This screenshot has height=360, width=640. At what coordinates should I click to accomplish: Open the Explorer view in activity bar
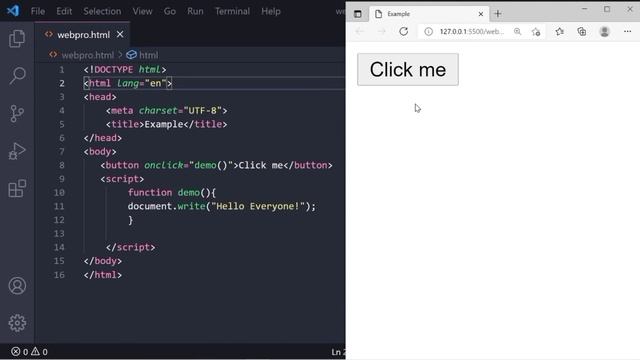click(17, 39)
